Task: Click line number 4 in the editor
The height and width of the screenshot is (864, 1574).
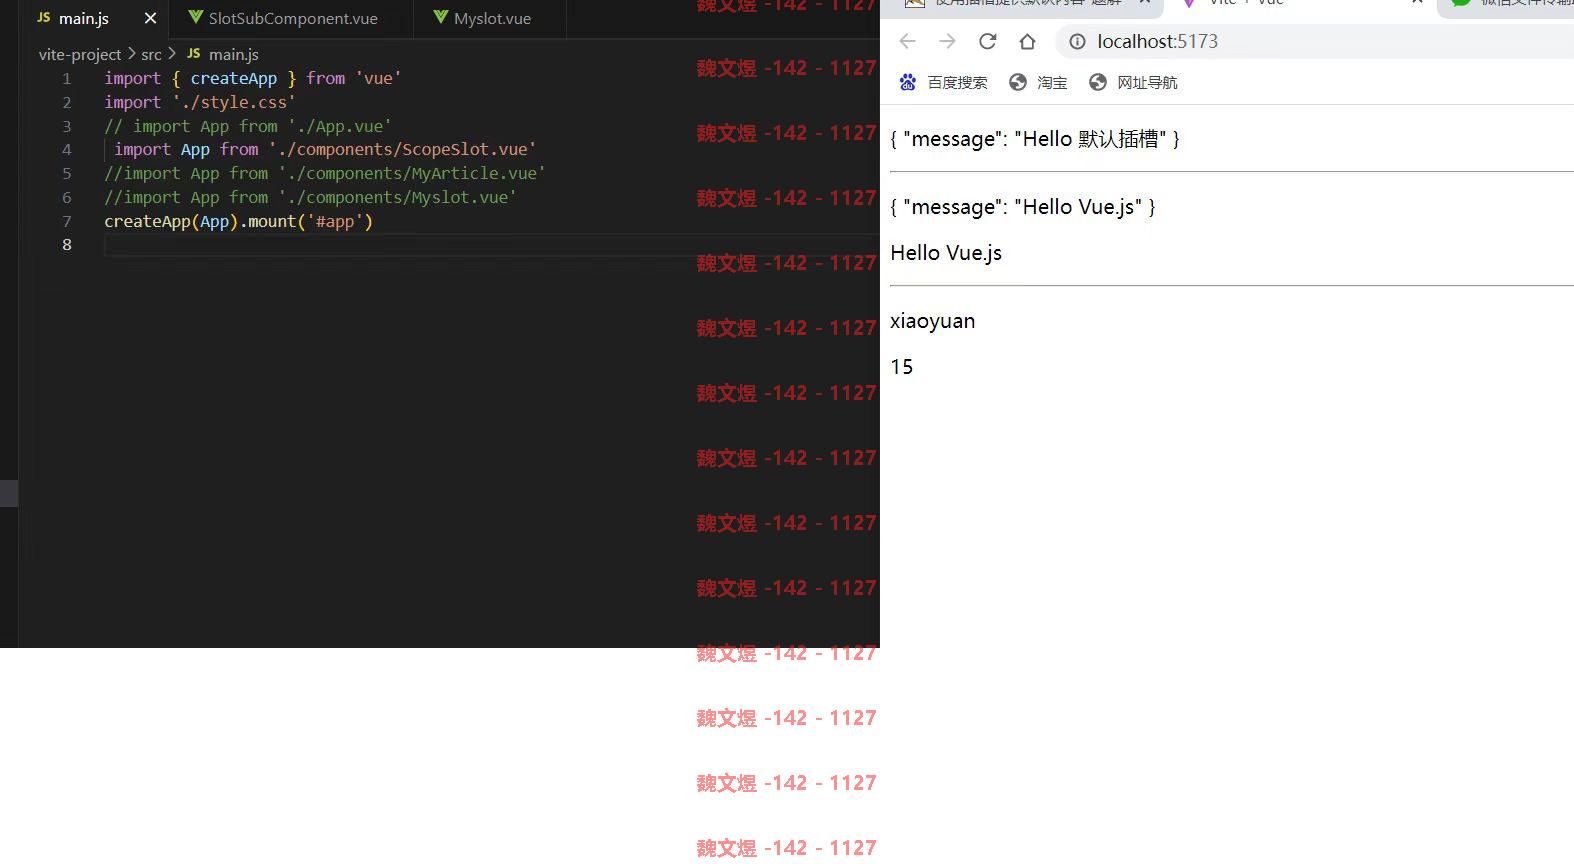Action: click(x=67, y=150)
